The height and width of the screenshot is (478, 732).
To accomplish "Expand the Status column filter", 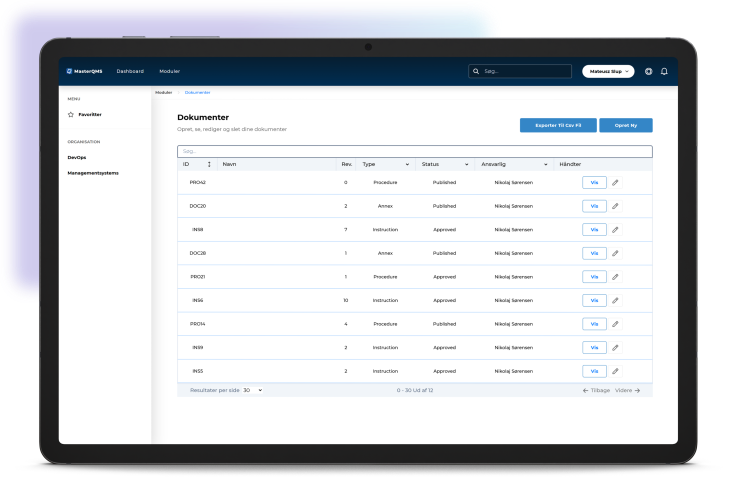I will 466,164.
